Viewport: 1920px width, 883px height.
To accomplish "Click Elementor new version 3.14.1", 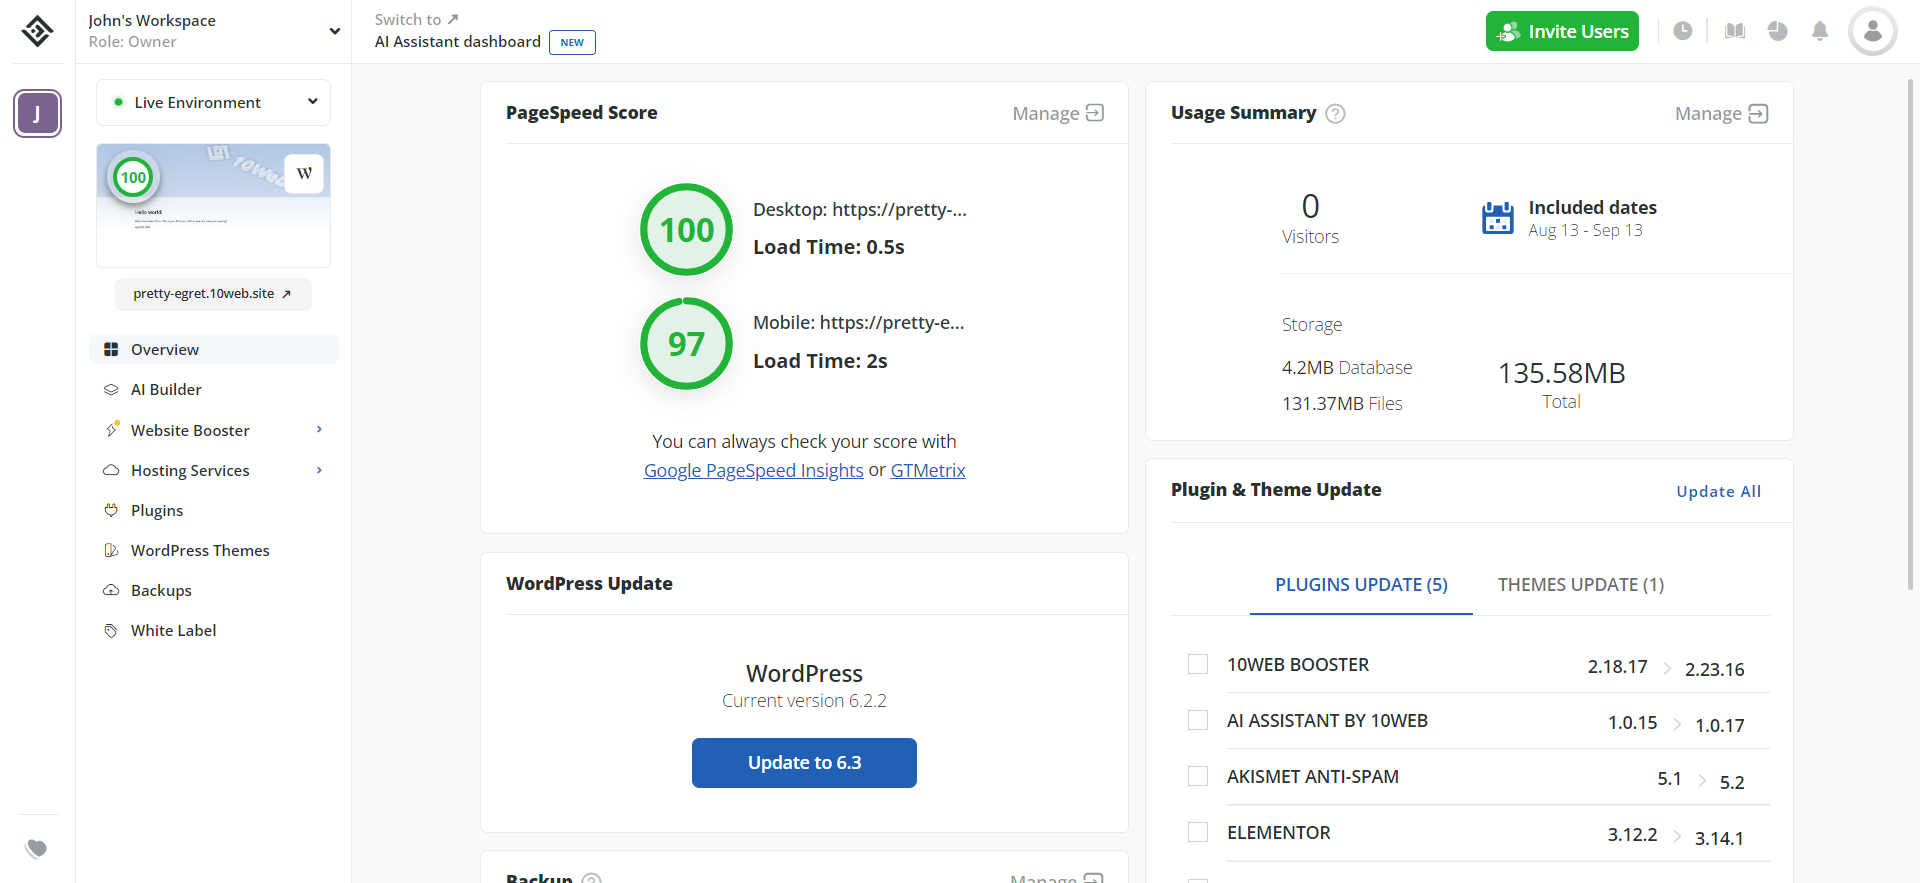I will coord(1719,838).
